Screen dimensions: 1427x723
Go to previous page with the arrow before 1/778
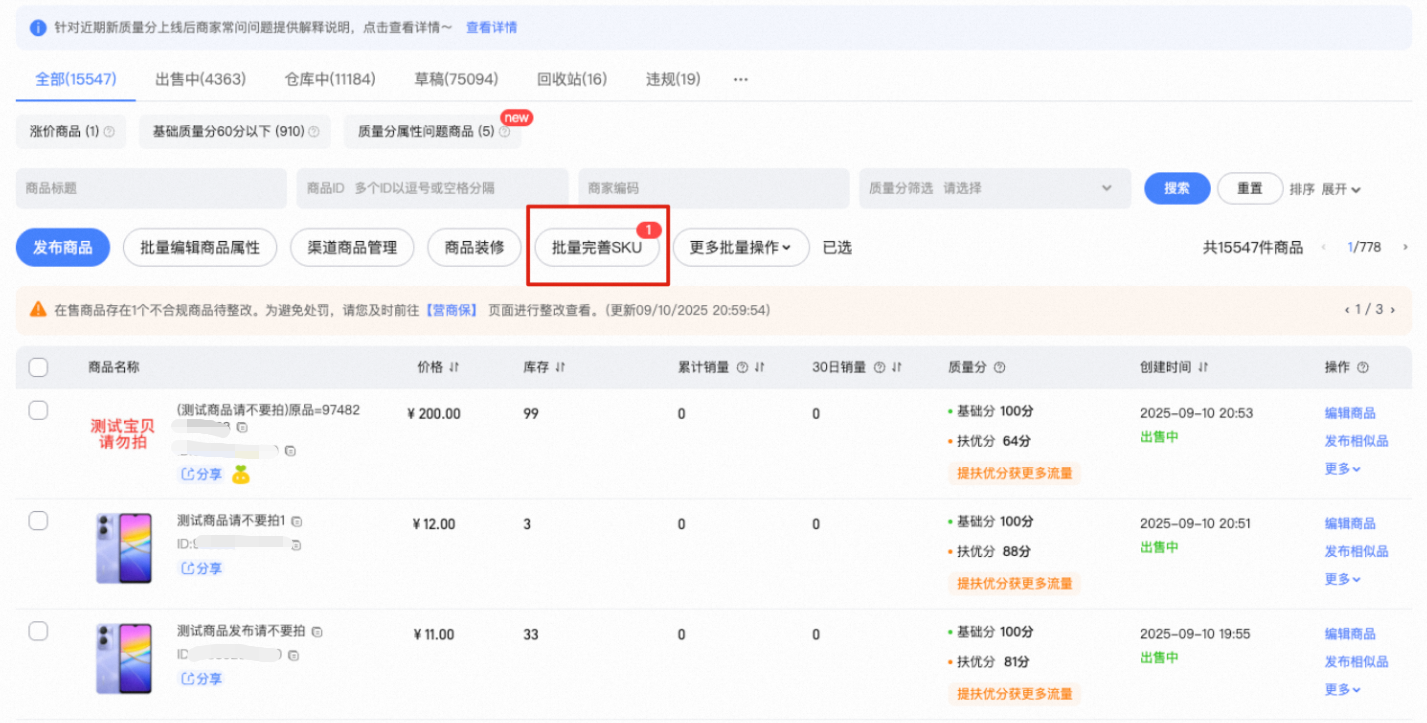(x=1325, y=247)
